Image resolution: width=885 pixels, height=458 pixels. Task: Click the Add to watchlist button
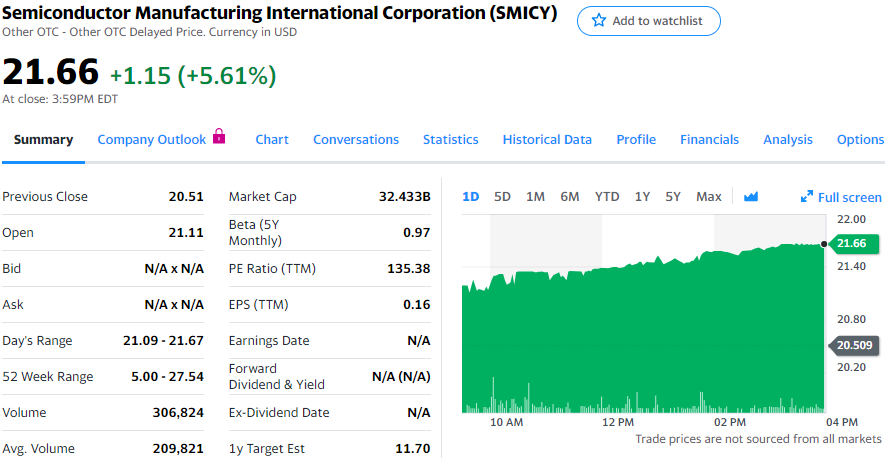tap(648, 21)
